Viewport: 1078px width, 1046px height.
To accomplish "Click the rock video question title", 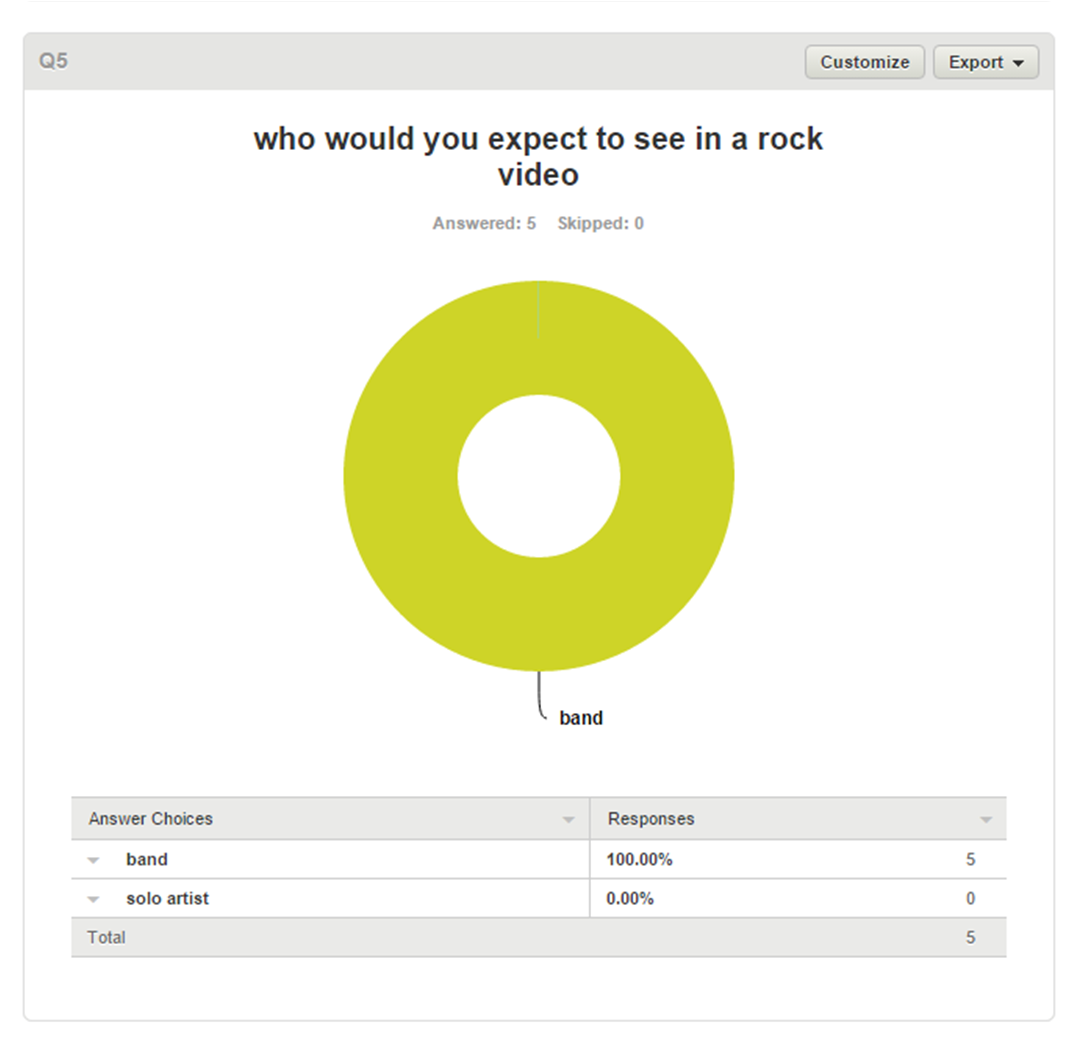I will click(x=538, y=156).
